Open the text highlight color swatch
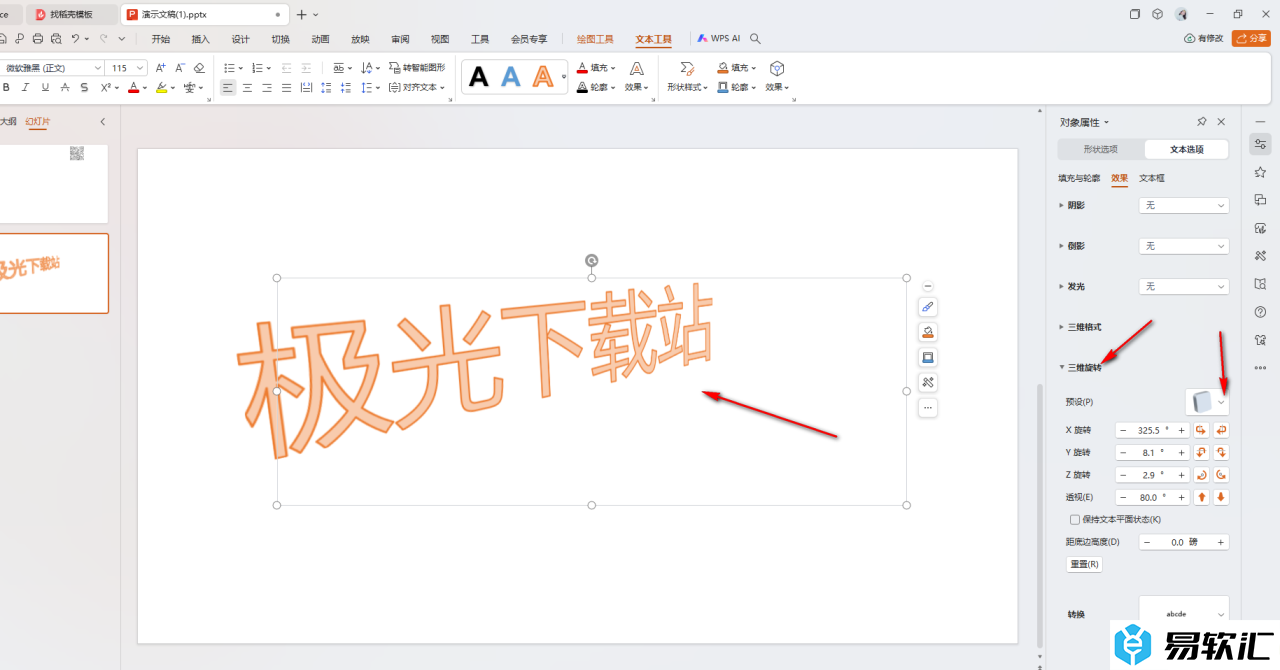 [161, 88]
